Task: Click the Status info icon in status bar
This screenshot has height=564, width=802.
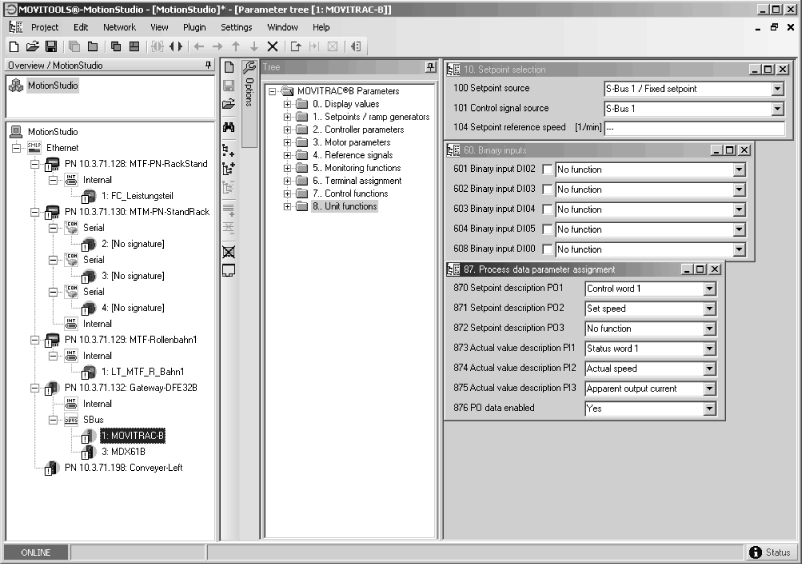Action: click(755, 552)
